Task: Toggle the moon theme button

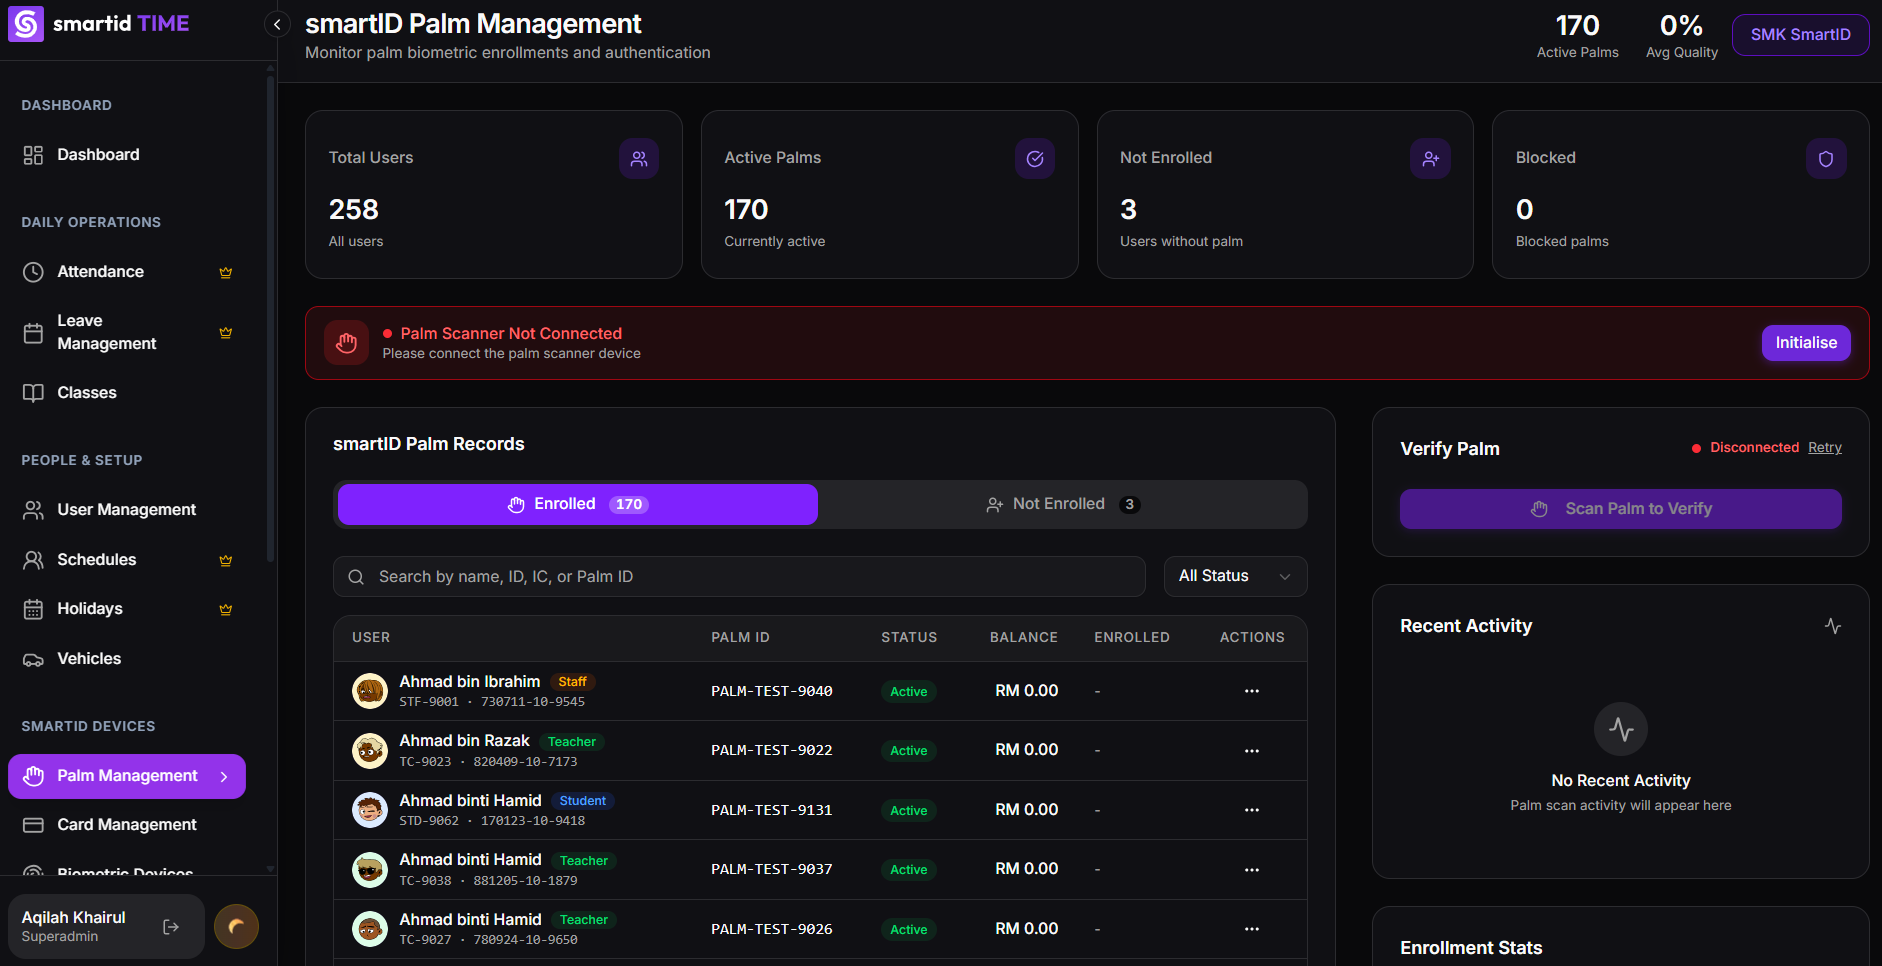Action: pyautogui.click(x=236, y=927)
